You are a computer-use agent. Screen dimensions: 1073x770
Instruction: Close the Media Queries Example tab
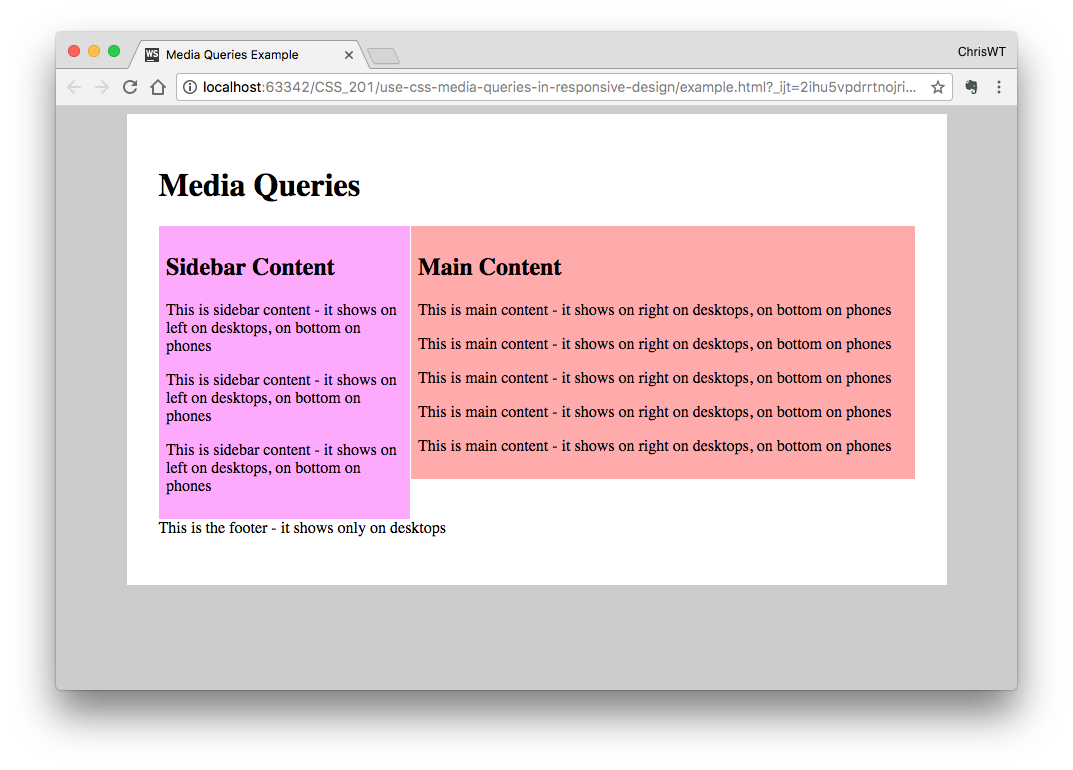[349, 55]
